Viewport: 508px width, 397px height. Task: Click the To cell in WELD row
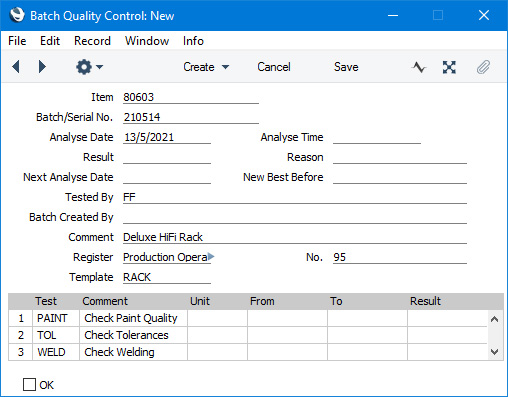pos(367,352)
